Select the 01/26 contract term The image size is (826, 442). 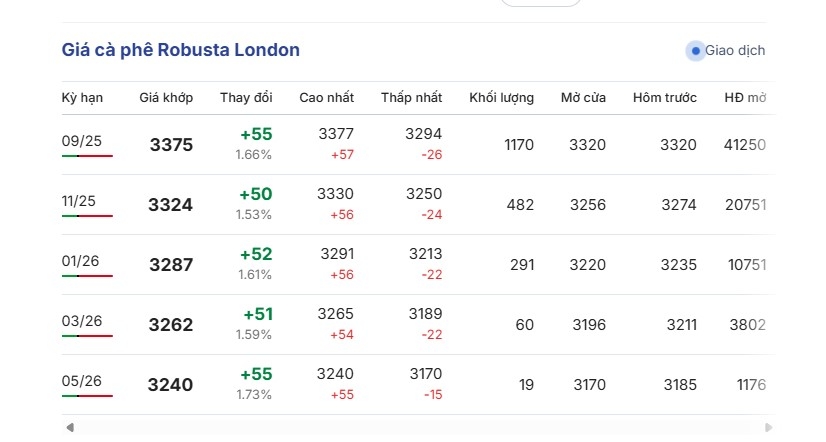click(x=80, y=261)
